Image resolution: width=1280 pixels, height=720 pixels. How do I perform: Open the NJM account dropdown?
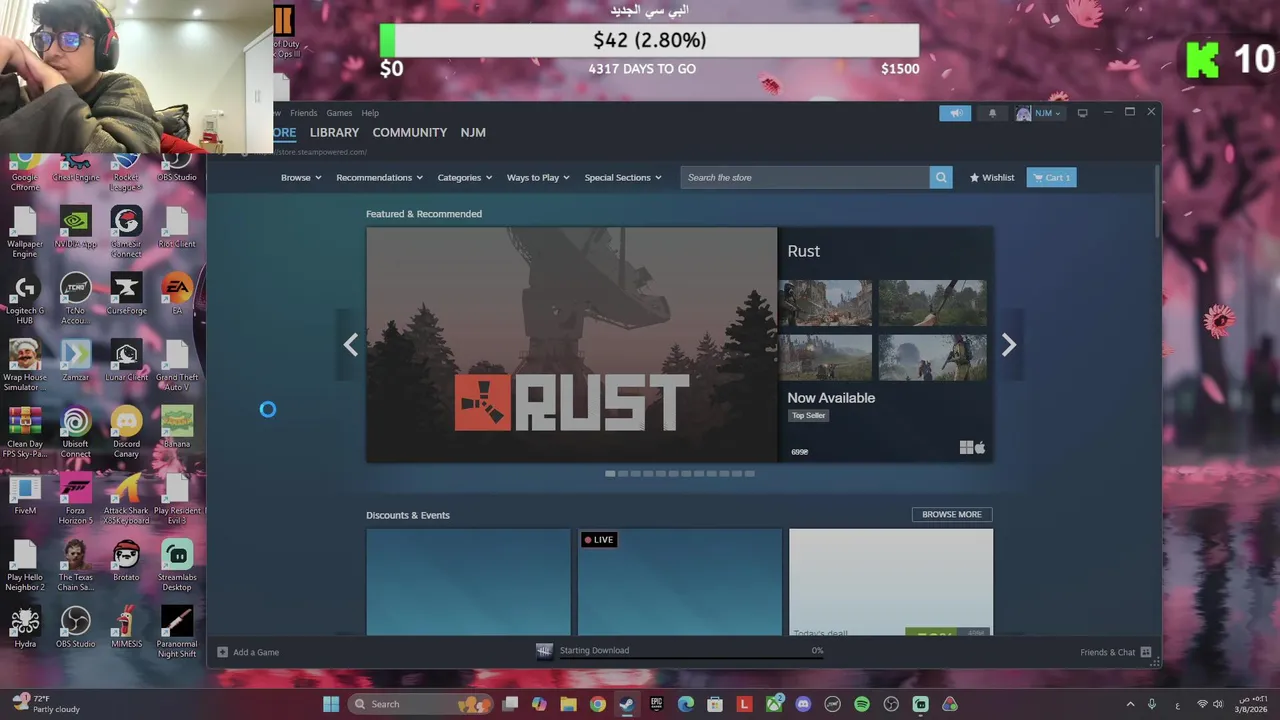click(1039, 113)
